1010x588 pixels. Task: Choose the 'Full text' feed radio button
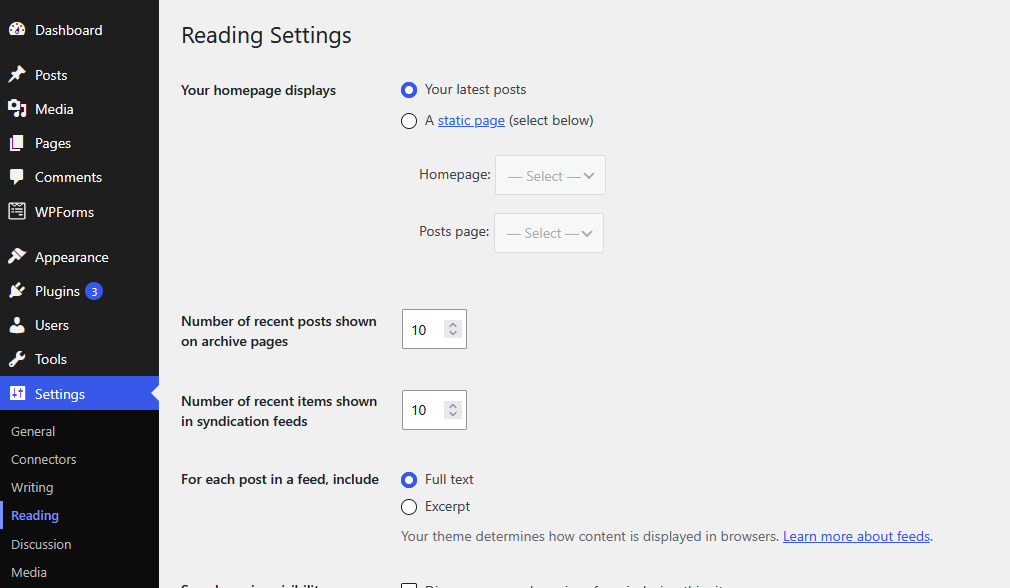tap(409, 480)
